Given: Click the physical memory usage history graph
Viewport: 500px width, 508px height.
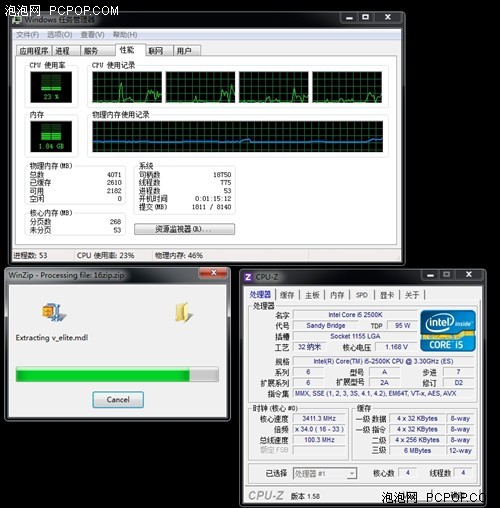Looking at the screenshot, I should coord(238,137).
